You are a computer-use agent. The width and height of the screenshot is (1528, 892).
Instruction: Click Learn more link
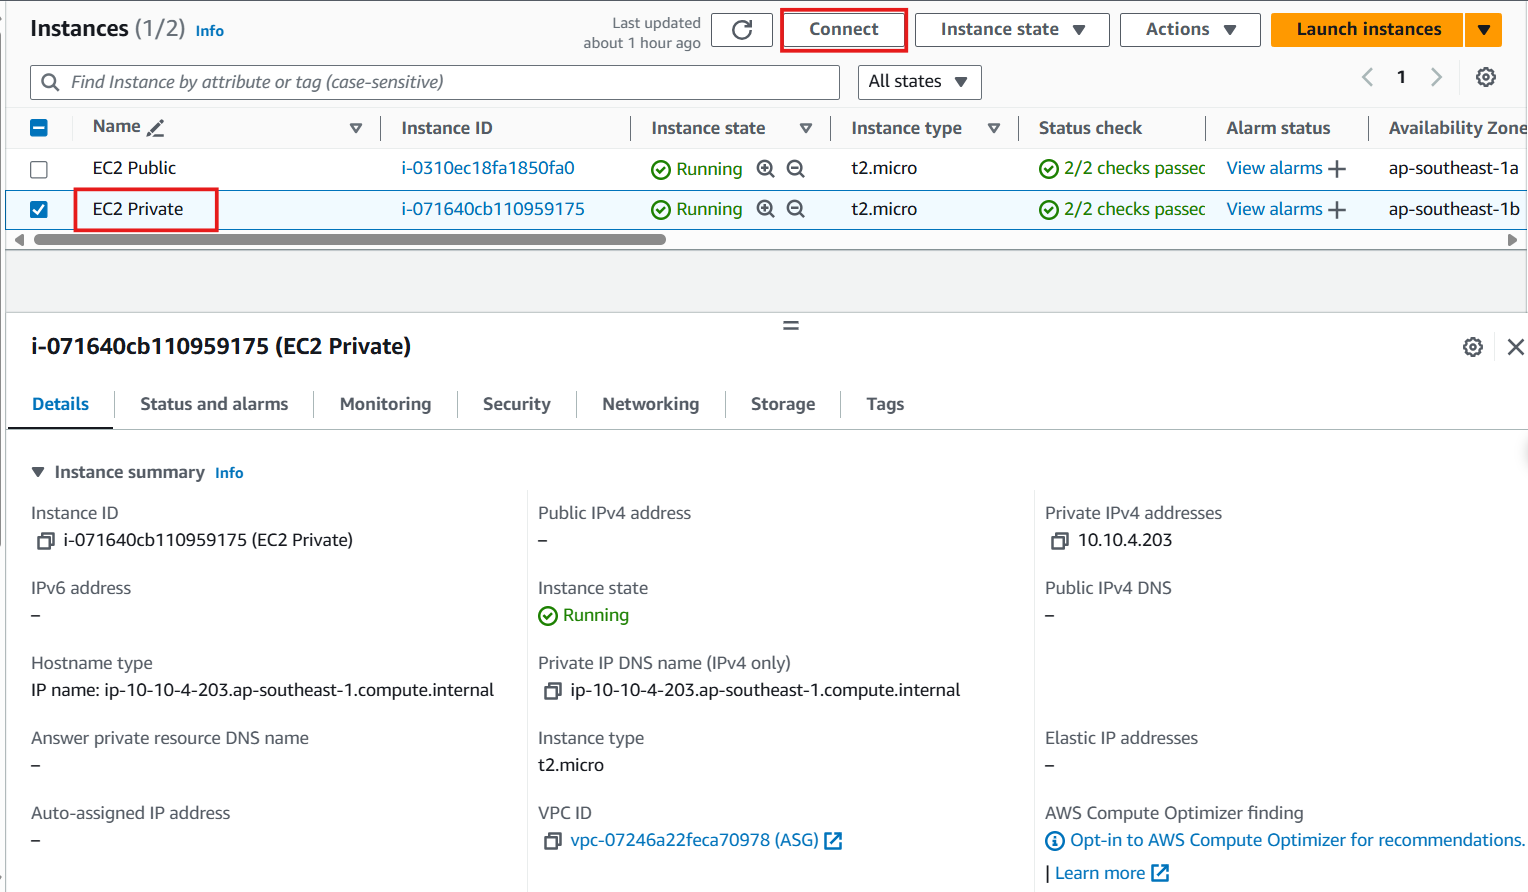coord(1100,874)
